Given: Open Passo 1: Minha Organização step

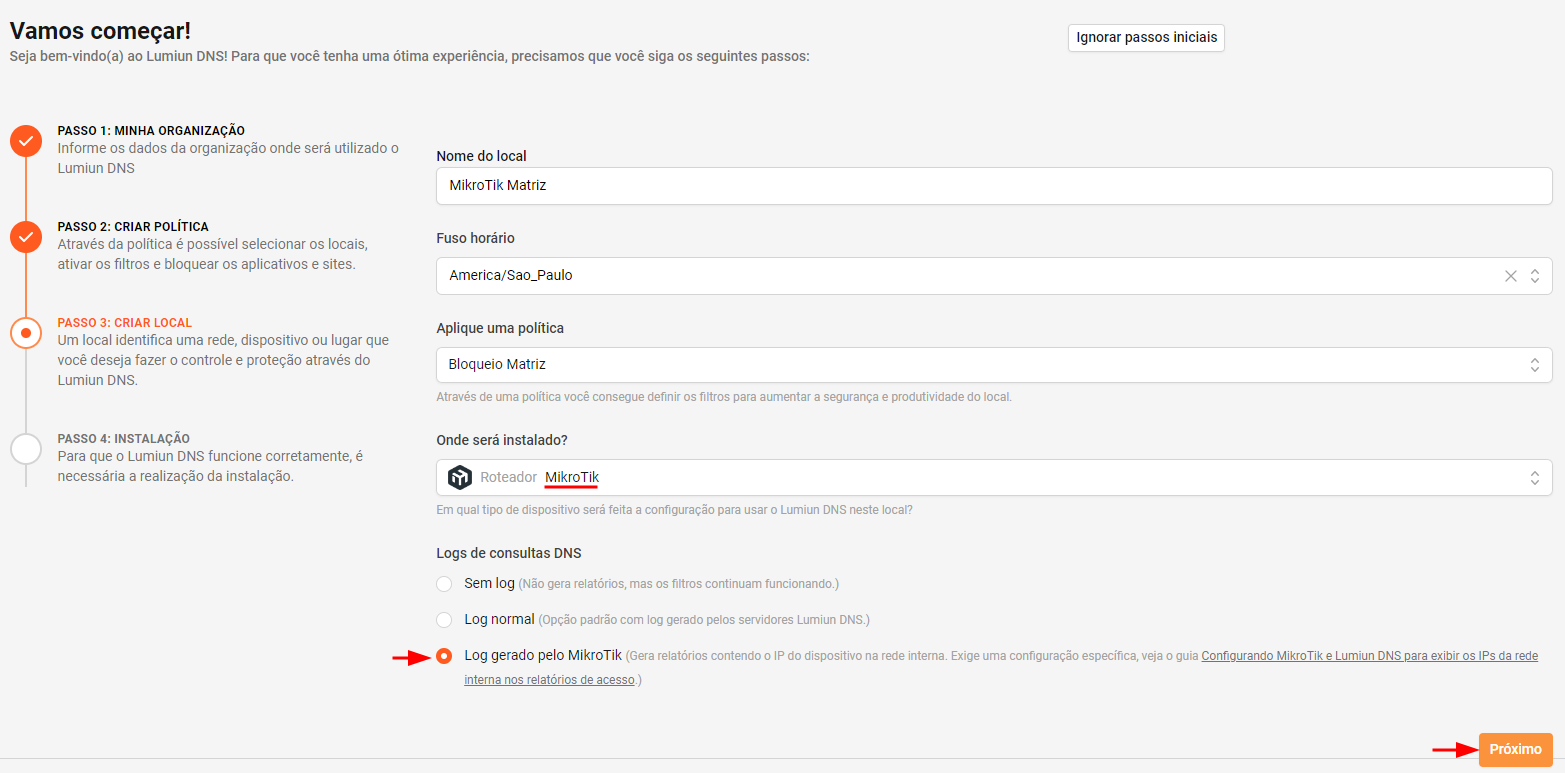Looking at the screenshot, I should pyautogui.click(x=151, y=131).
